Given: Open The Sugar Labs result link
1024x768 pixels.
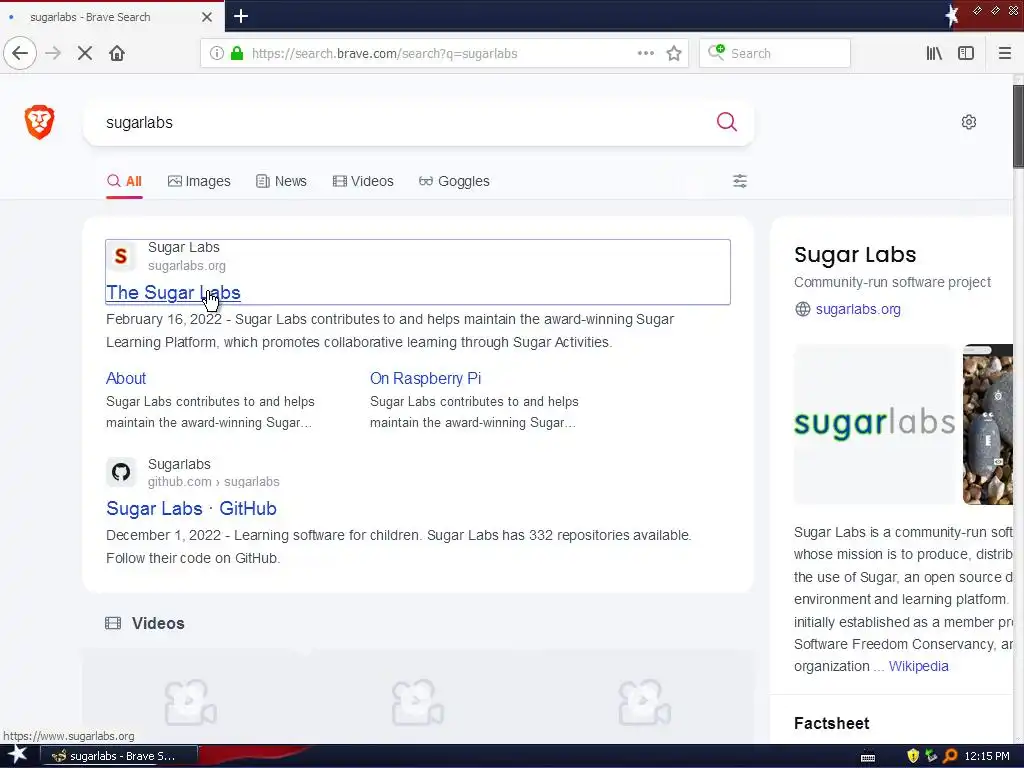Looking at the screenshot, I should 173,293.
